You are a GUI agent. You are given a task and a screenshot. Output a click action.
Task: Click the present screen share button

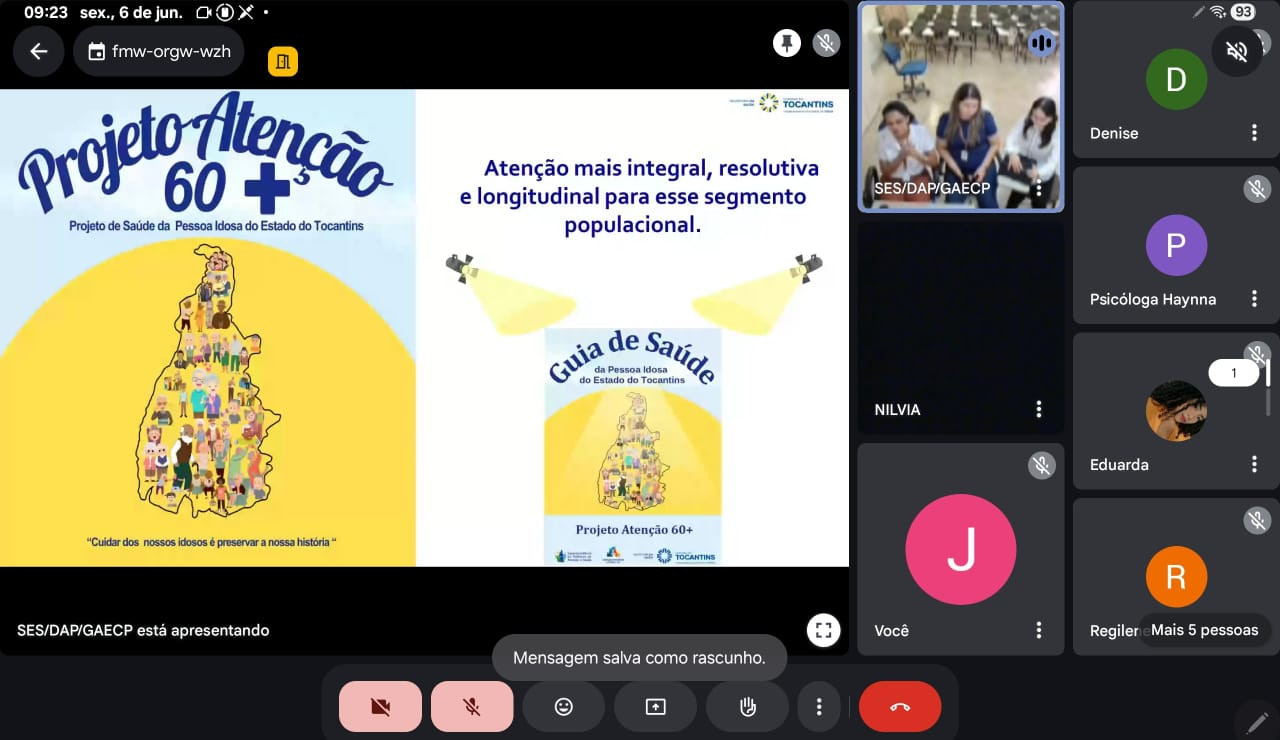655,707
